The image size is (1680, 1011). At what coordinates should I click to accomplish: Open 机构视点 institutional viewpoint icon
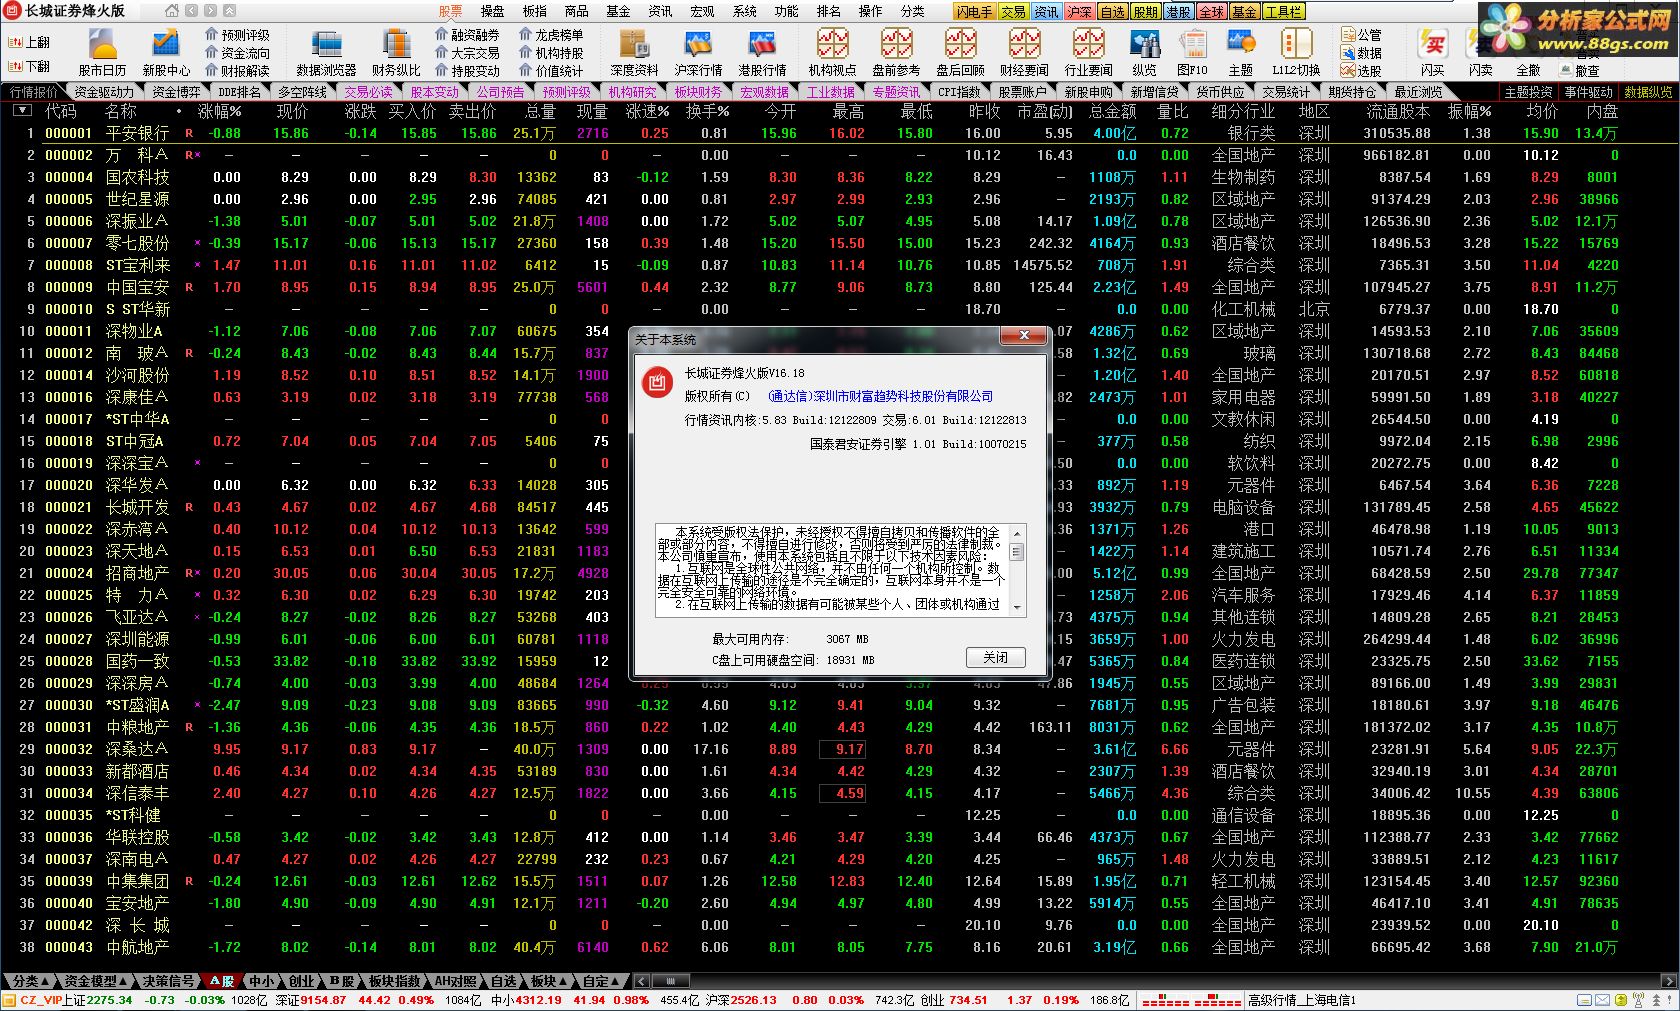click(x=832, y=51)
